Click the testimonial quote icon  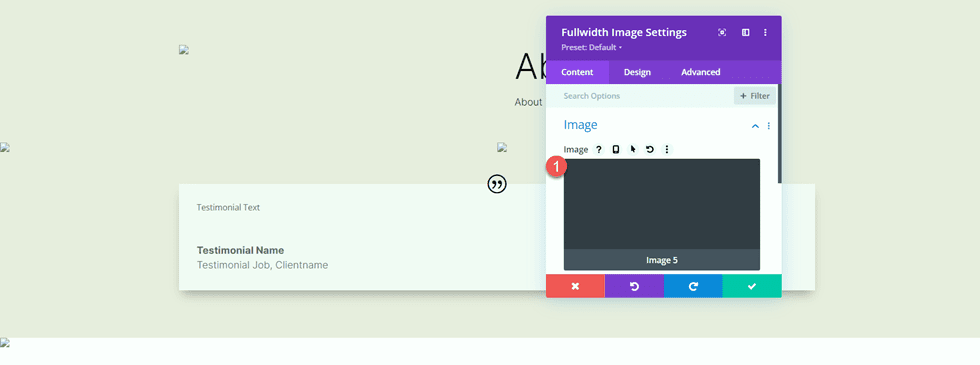[x=497, y=184]
